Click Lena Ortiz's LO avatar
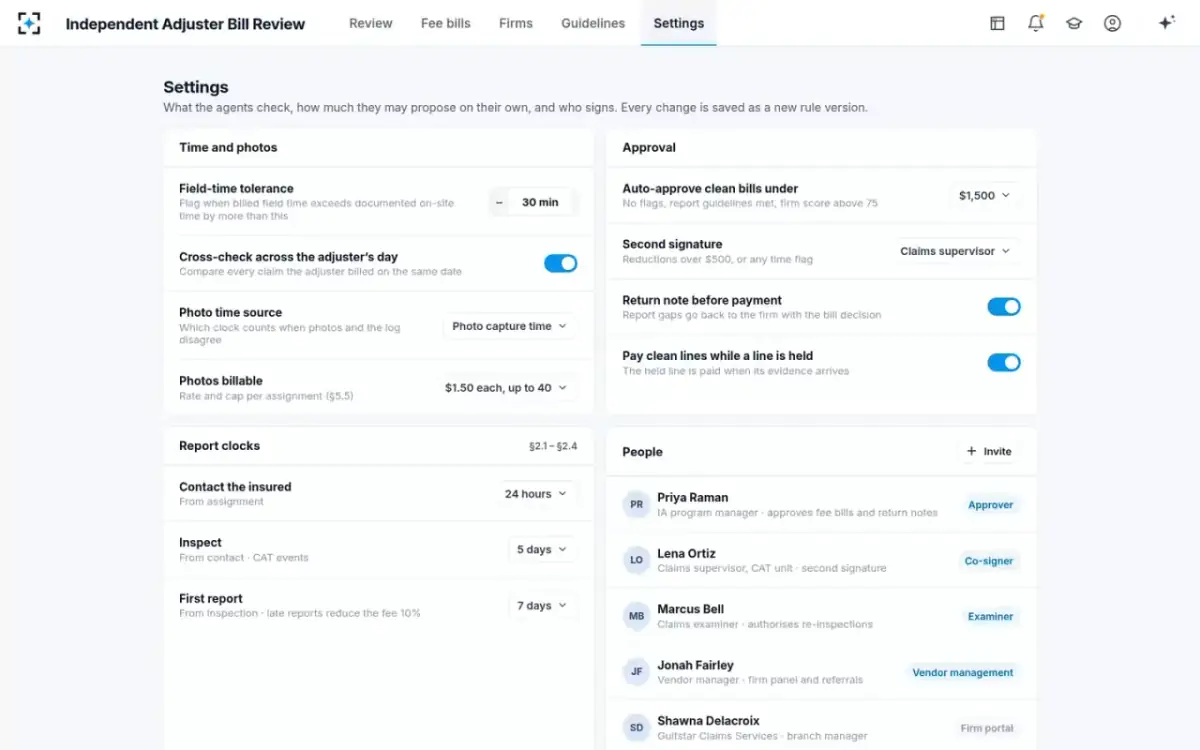The width and height of the screenshot is (1200, 750). pos(636,561)
